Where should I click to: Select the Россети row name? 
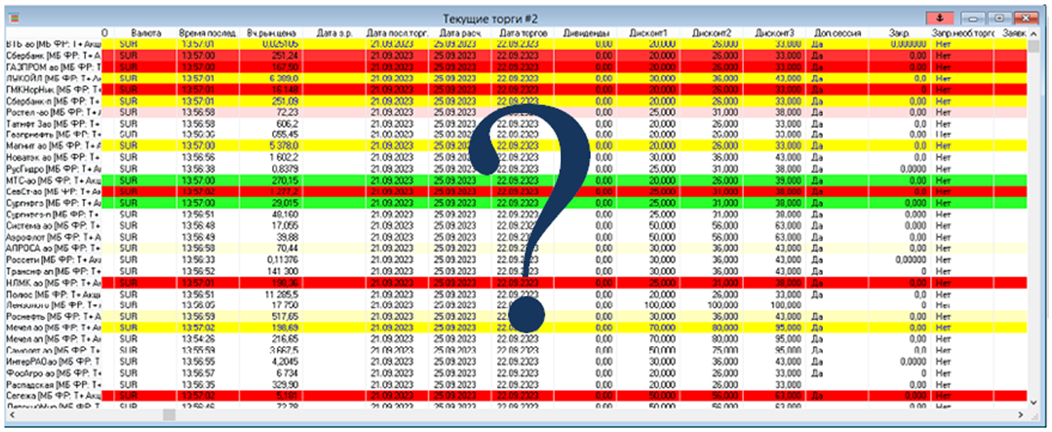[x=53, y=260]
